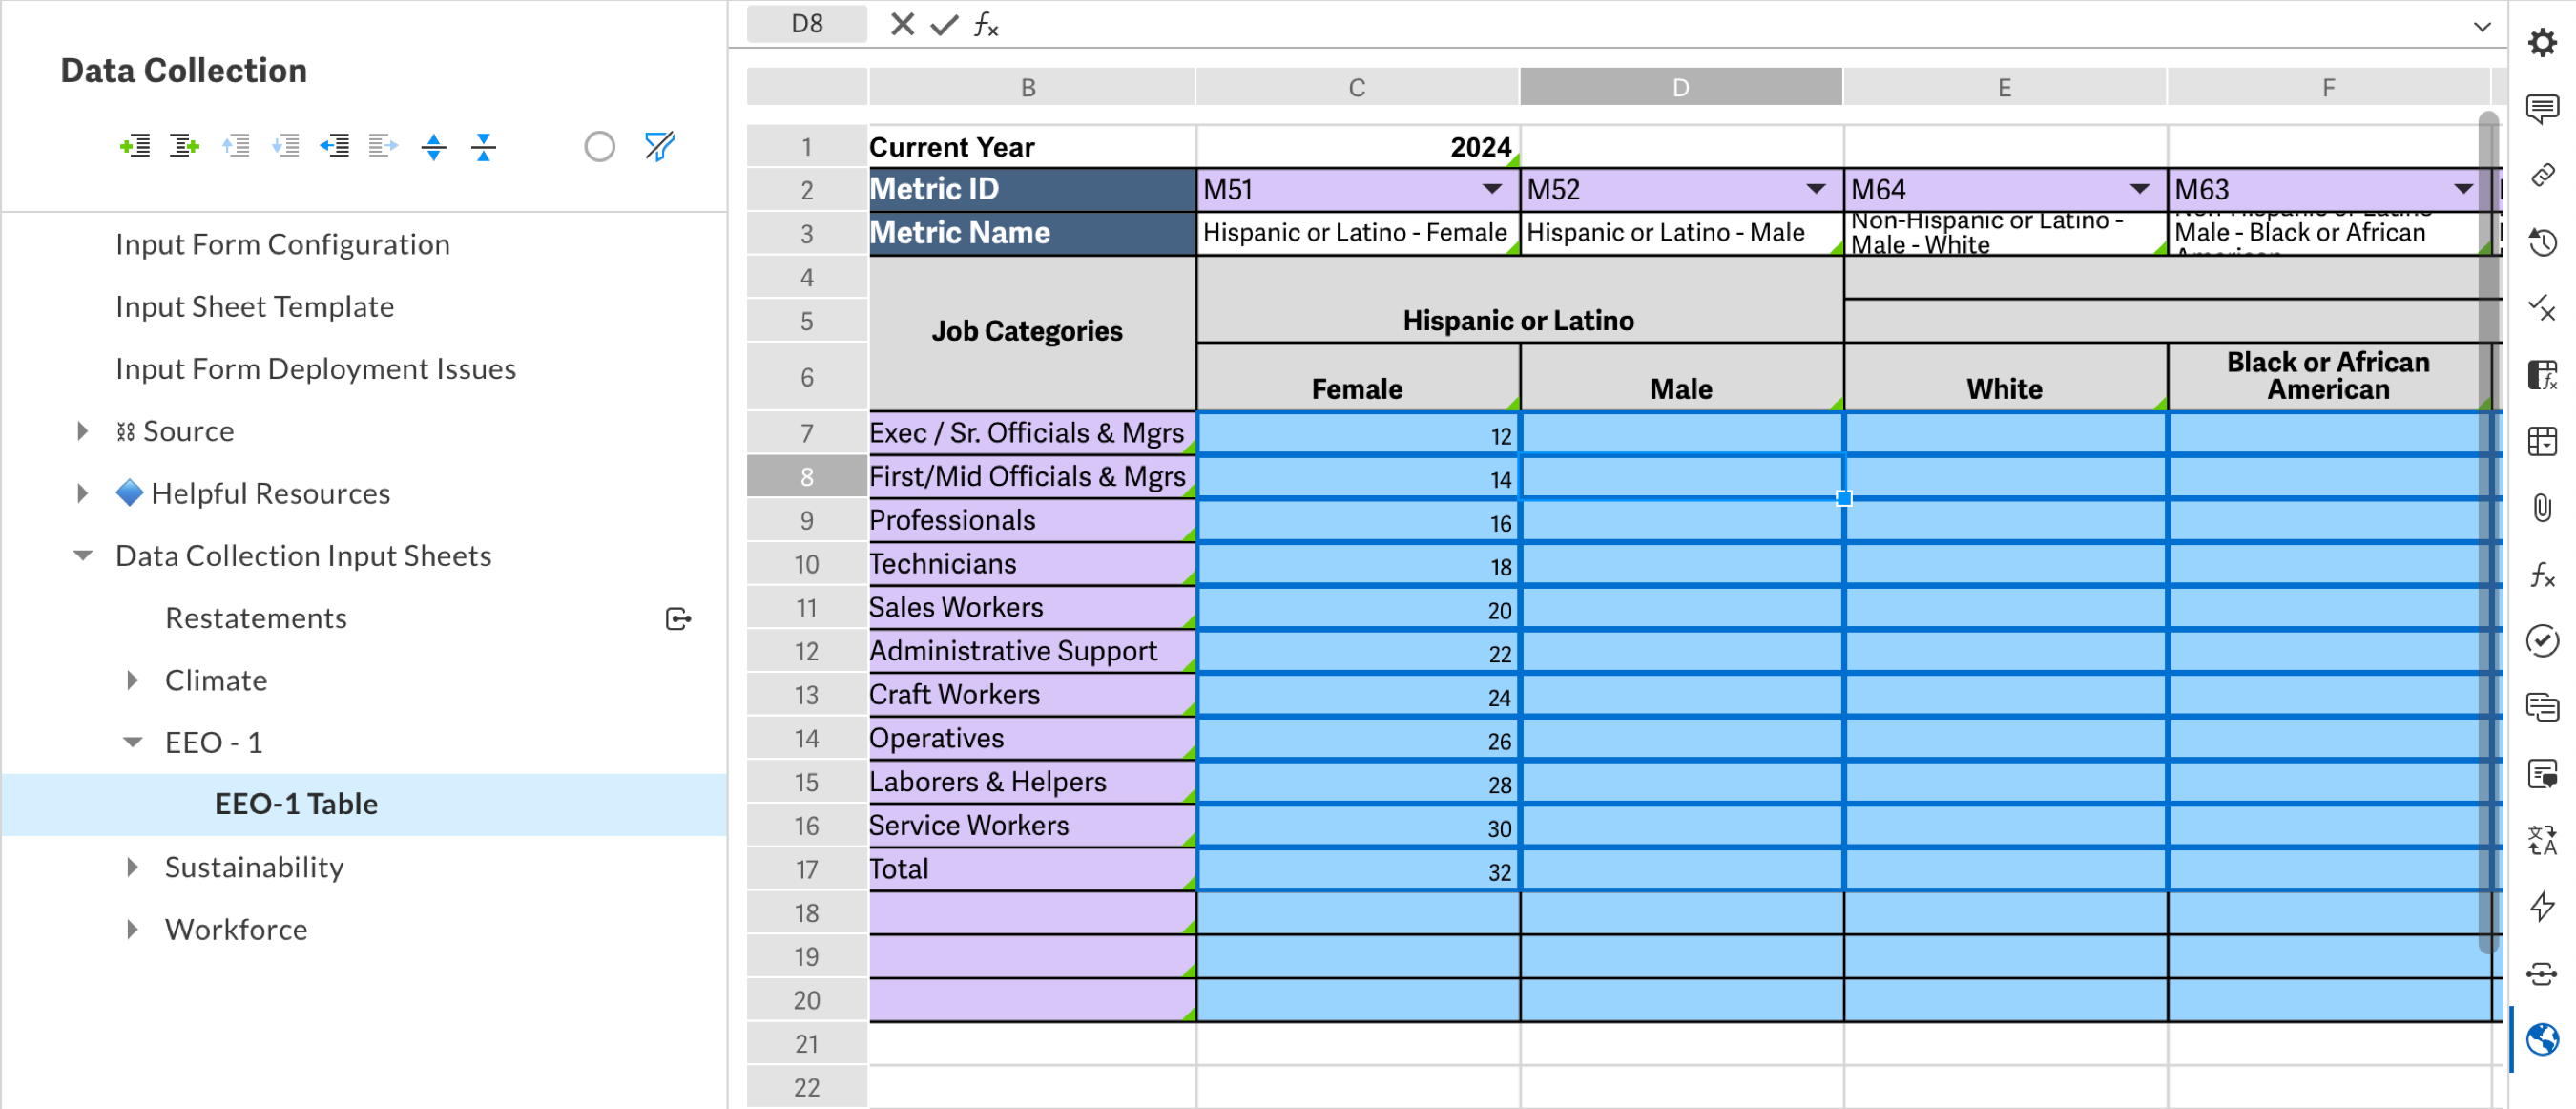Select the Professionals cell in column B
The image size is (2576, 1109).
[1030, 520]
